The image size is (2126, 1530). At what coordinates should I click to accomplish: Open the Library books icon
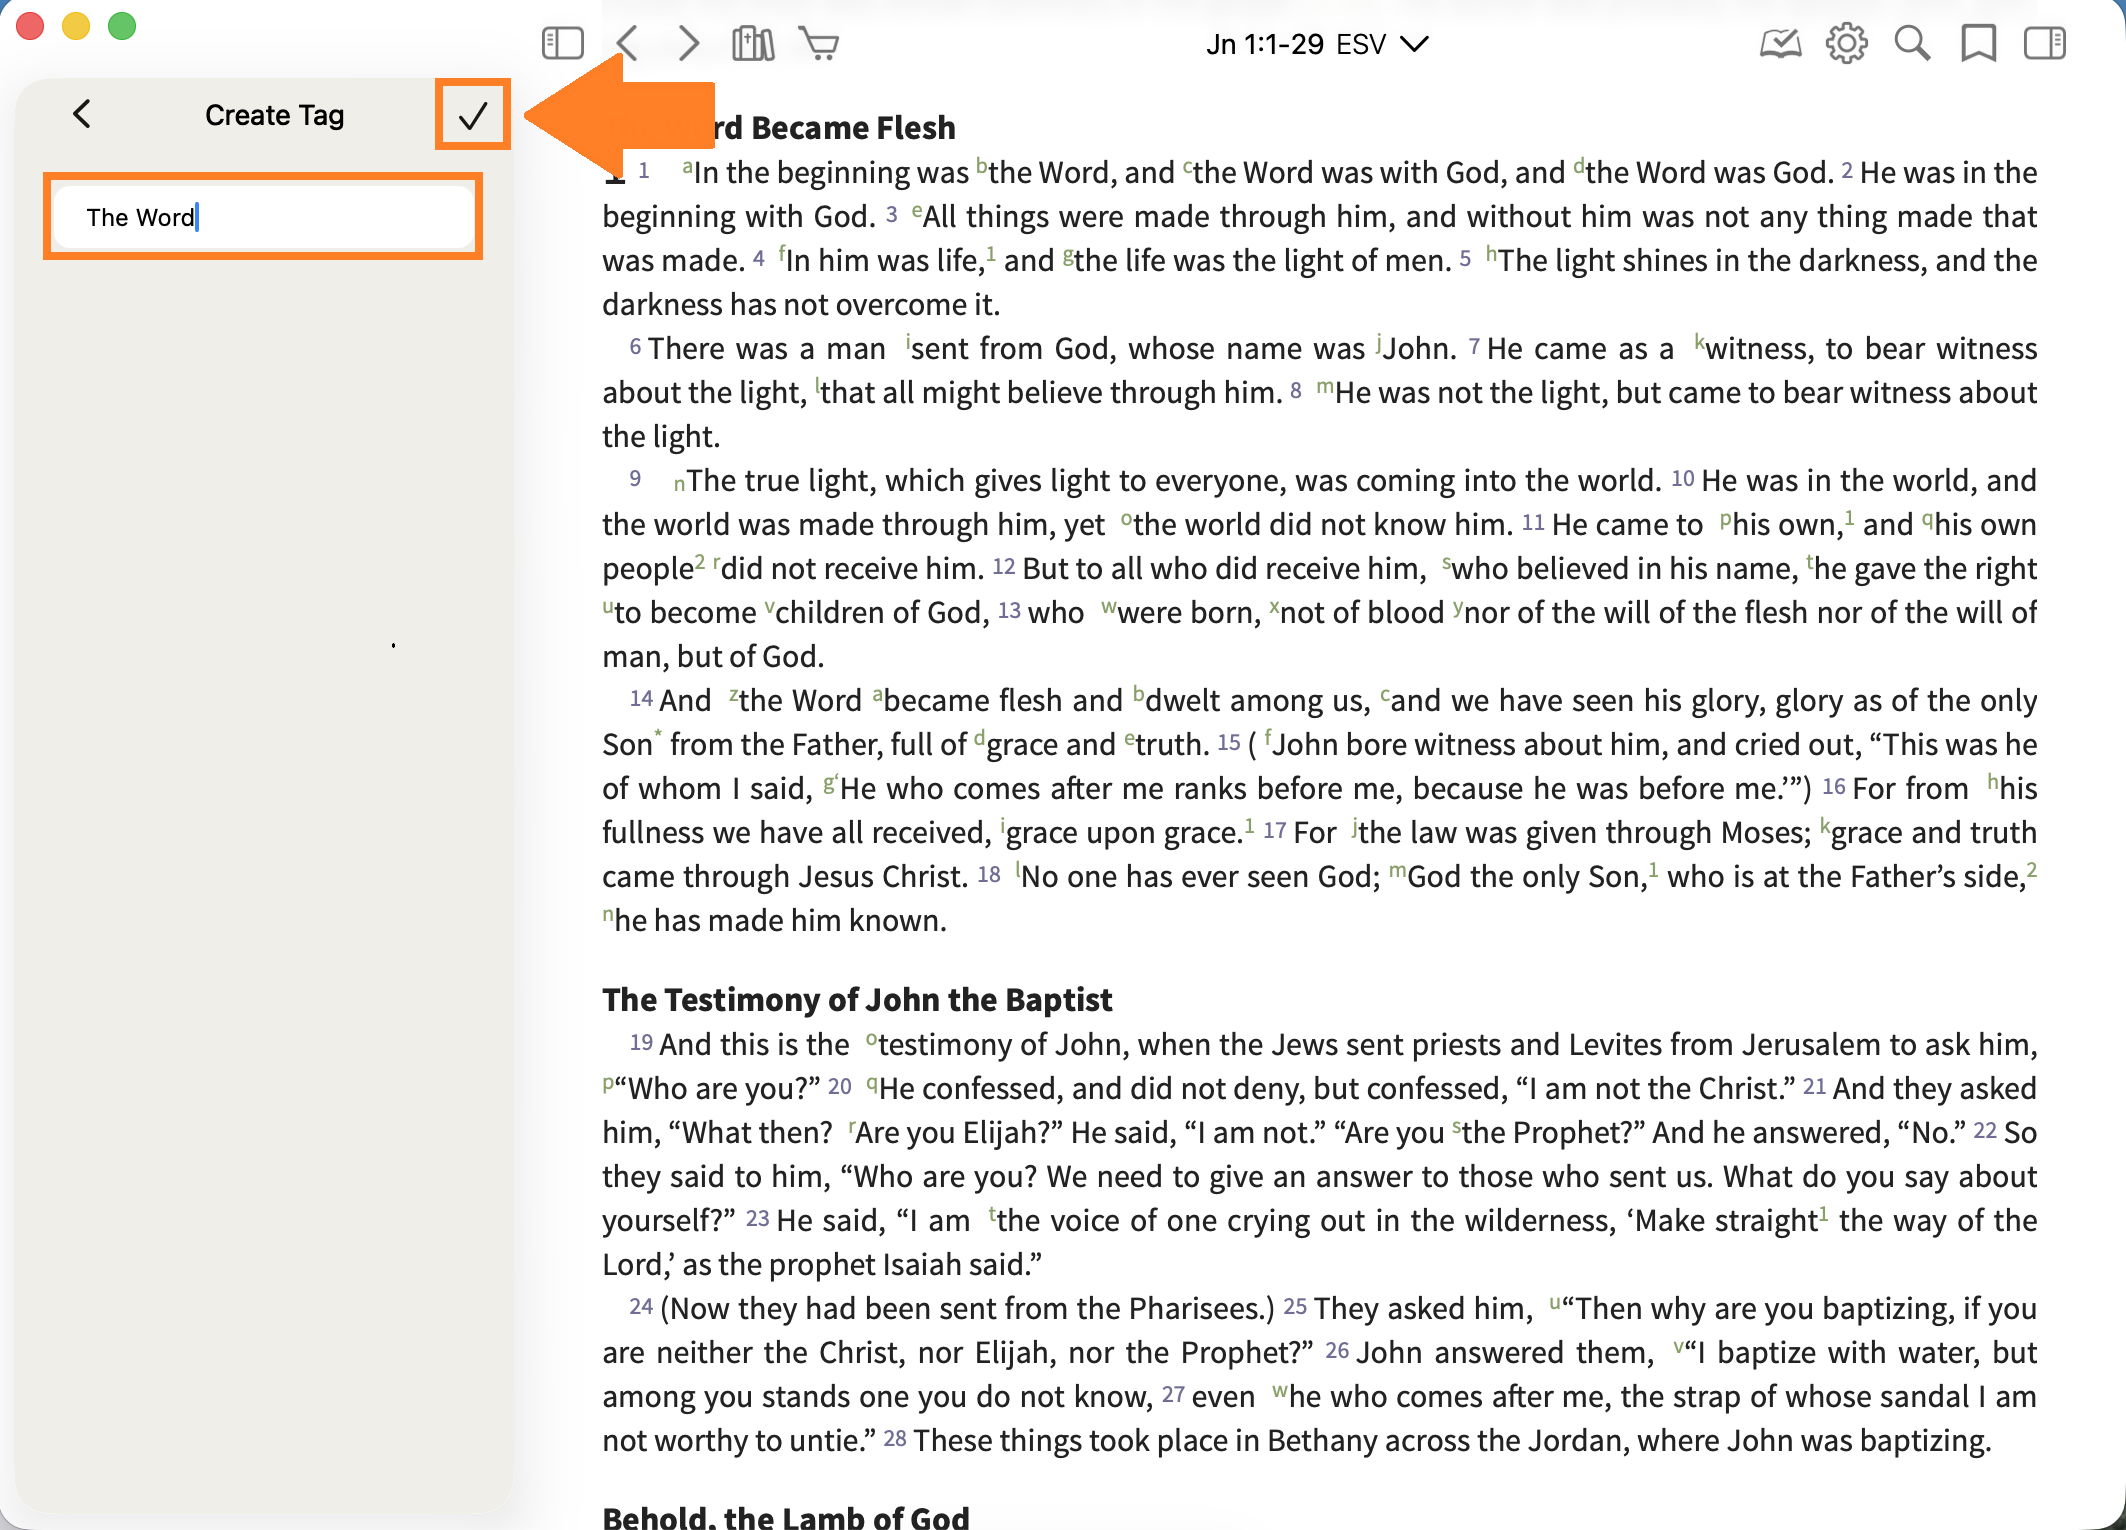pyautogui.click(x=753, y=44)
